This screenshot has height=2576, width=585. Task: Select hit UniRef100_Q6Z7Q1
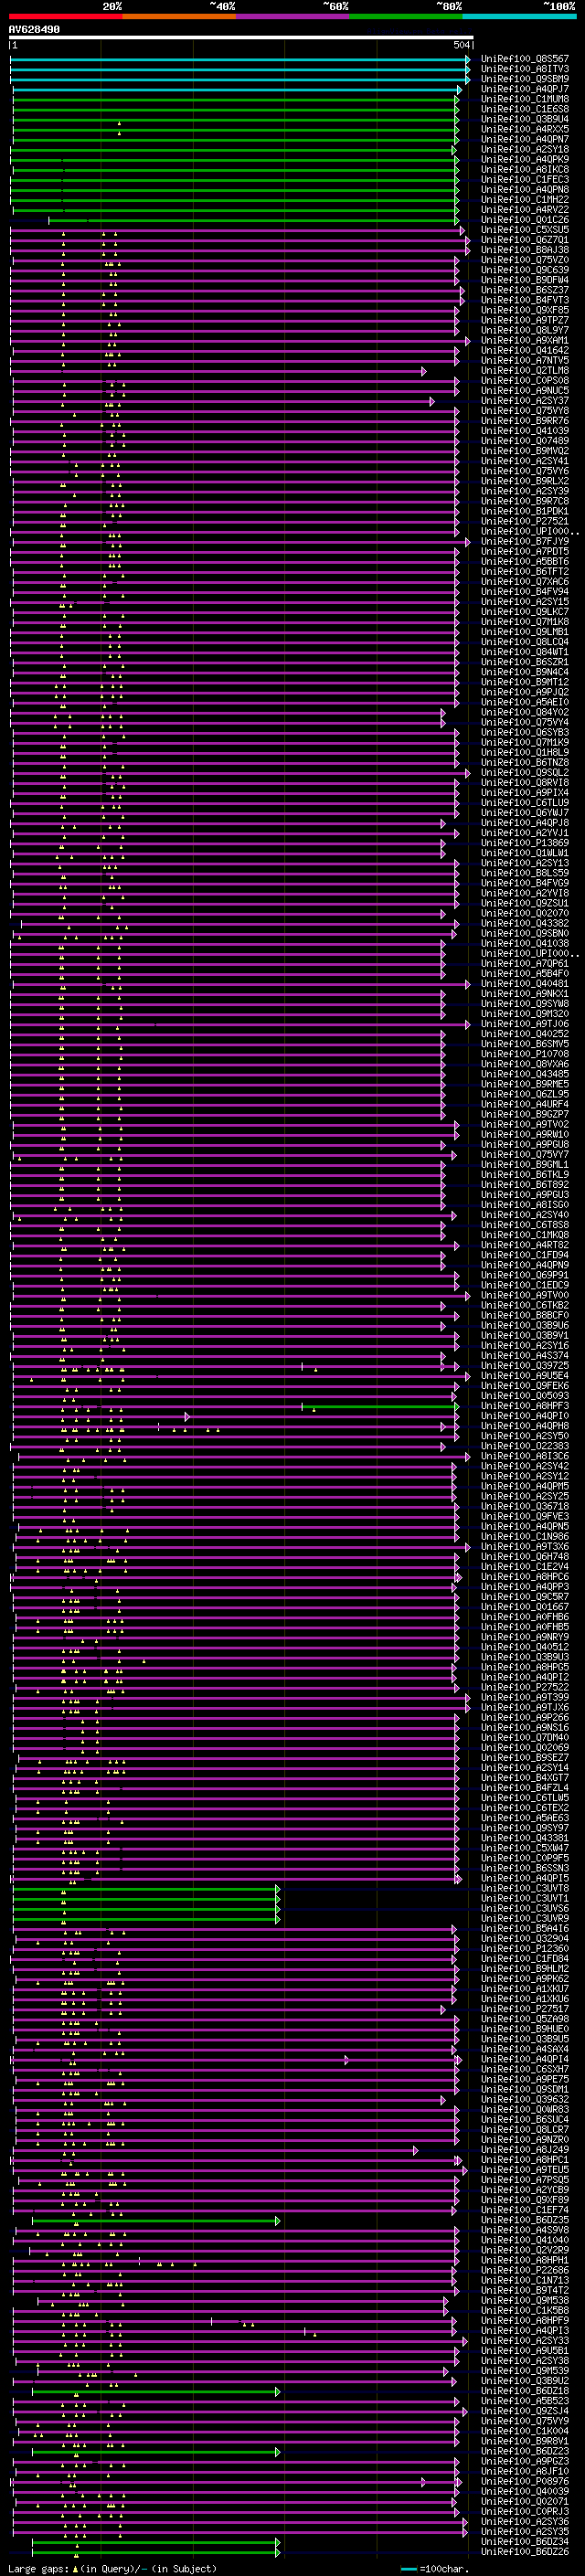pyautogui.click(x=525, y=240)
